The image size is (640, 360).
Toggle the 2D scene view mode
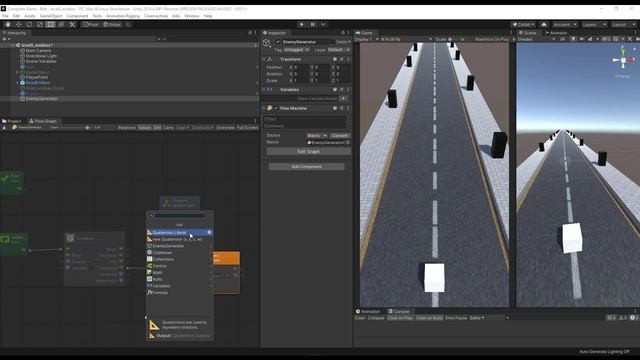pos(562,39)
